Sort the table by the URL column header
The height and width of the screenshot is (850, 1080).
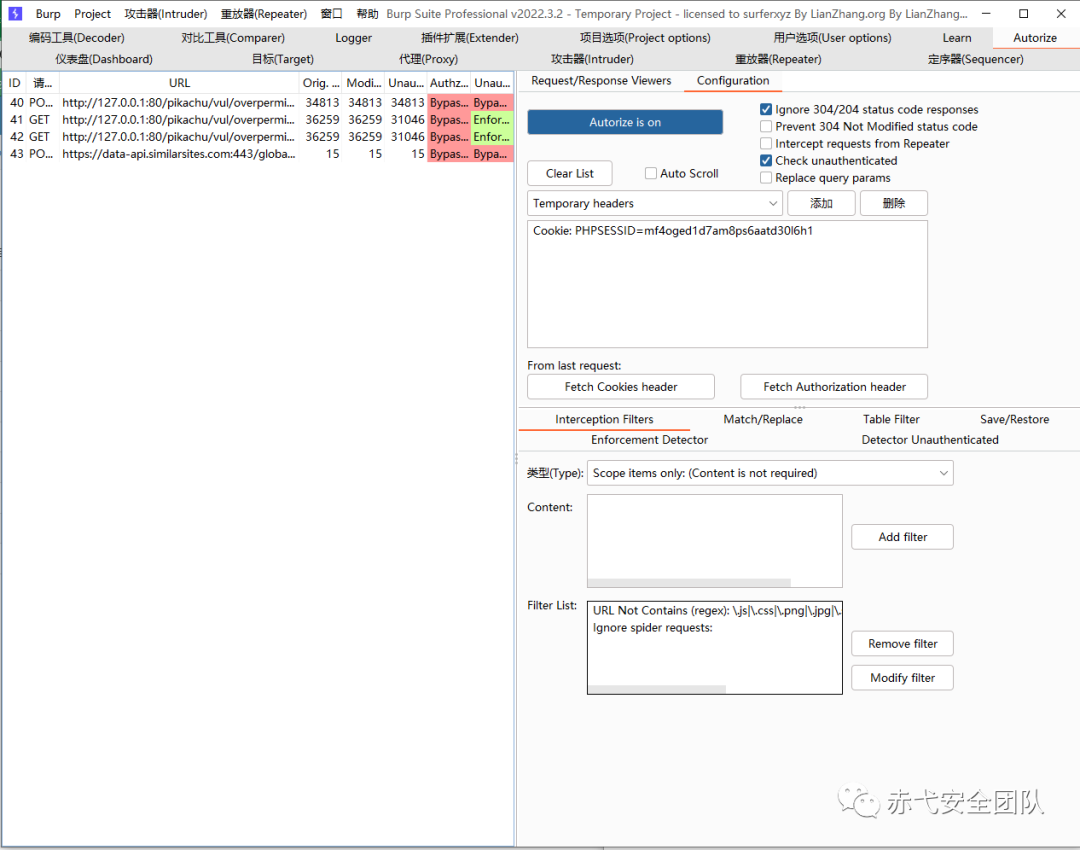179,83
